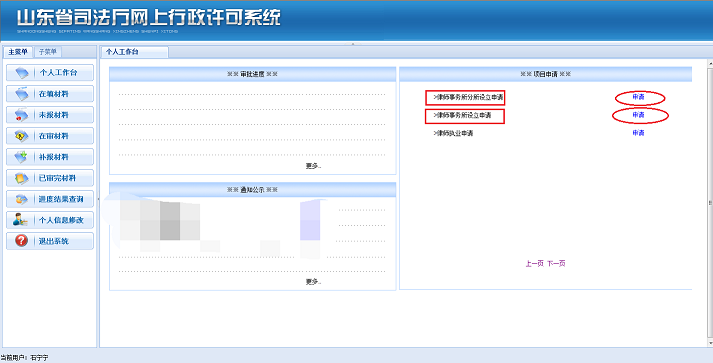Select the 律师执业申请 item text
The width and height of the screenshot is (713, 363).
click(454, 133)
